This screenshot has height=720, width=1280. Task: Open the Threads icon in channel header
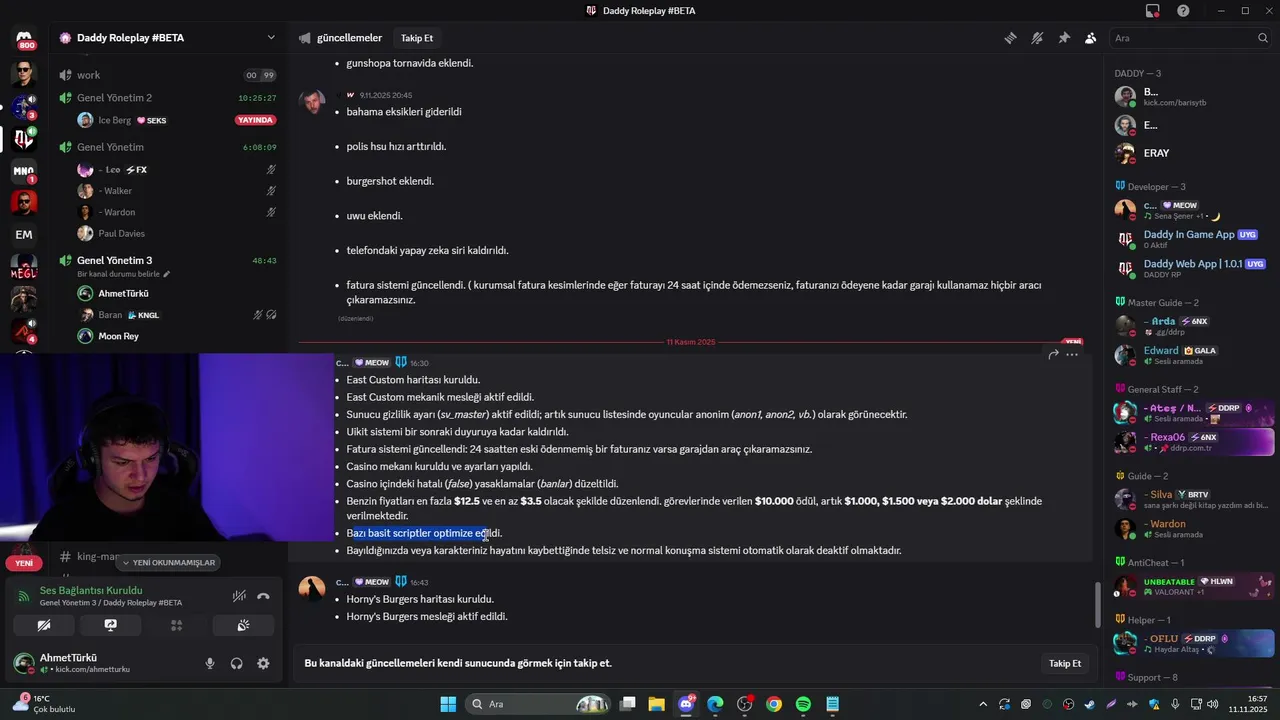[x=1010, y=38]
